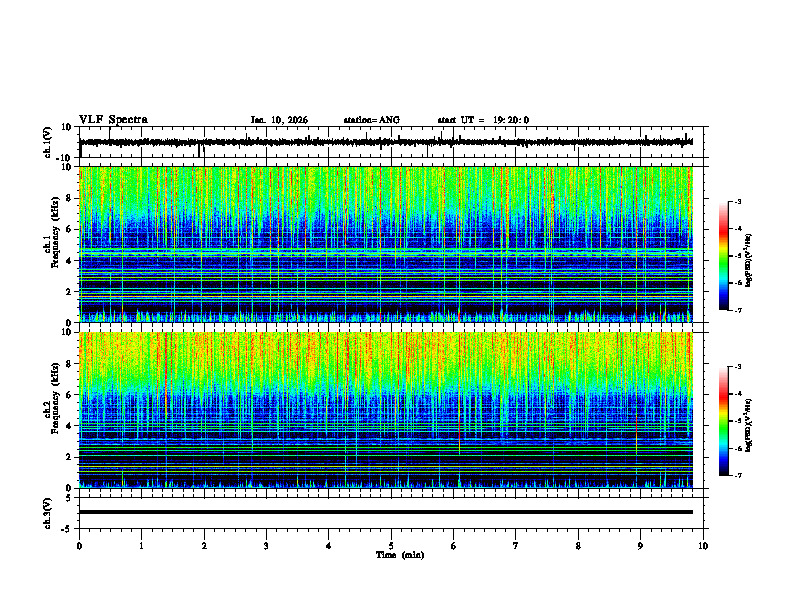
Task: Click the ch.2 spectrogram color bar
Action: tap(723, 421)
